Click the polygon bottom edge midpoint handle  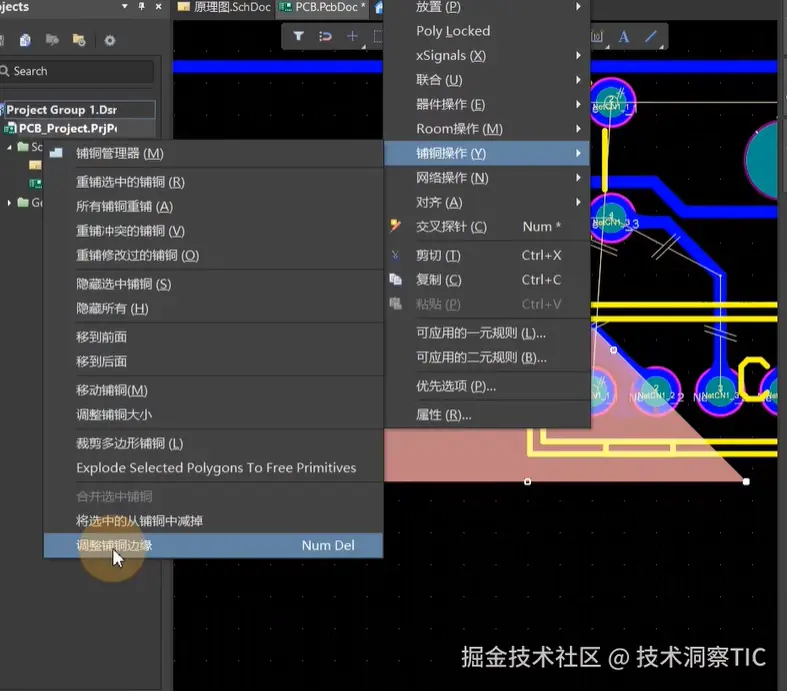coord(528,482)
